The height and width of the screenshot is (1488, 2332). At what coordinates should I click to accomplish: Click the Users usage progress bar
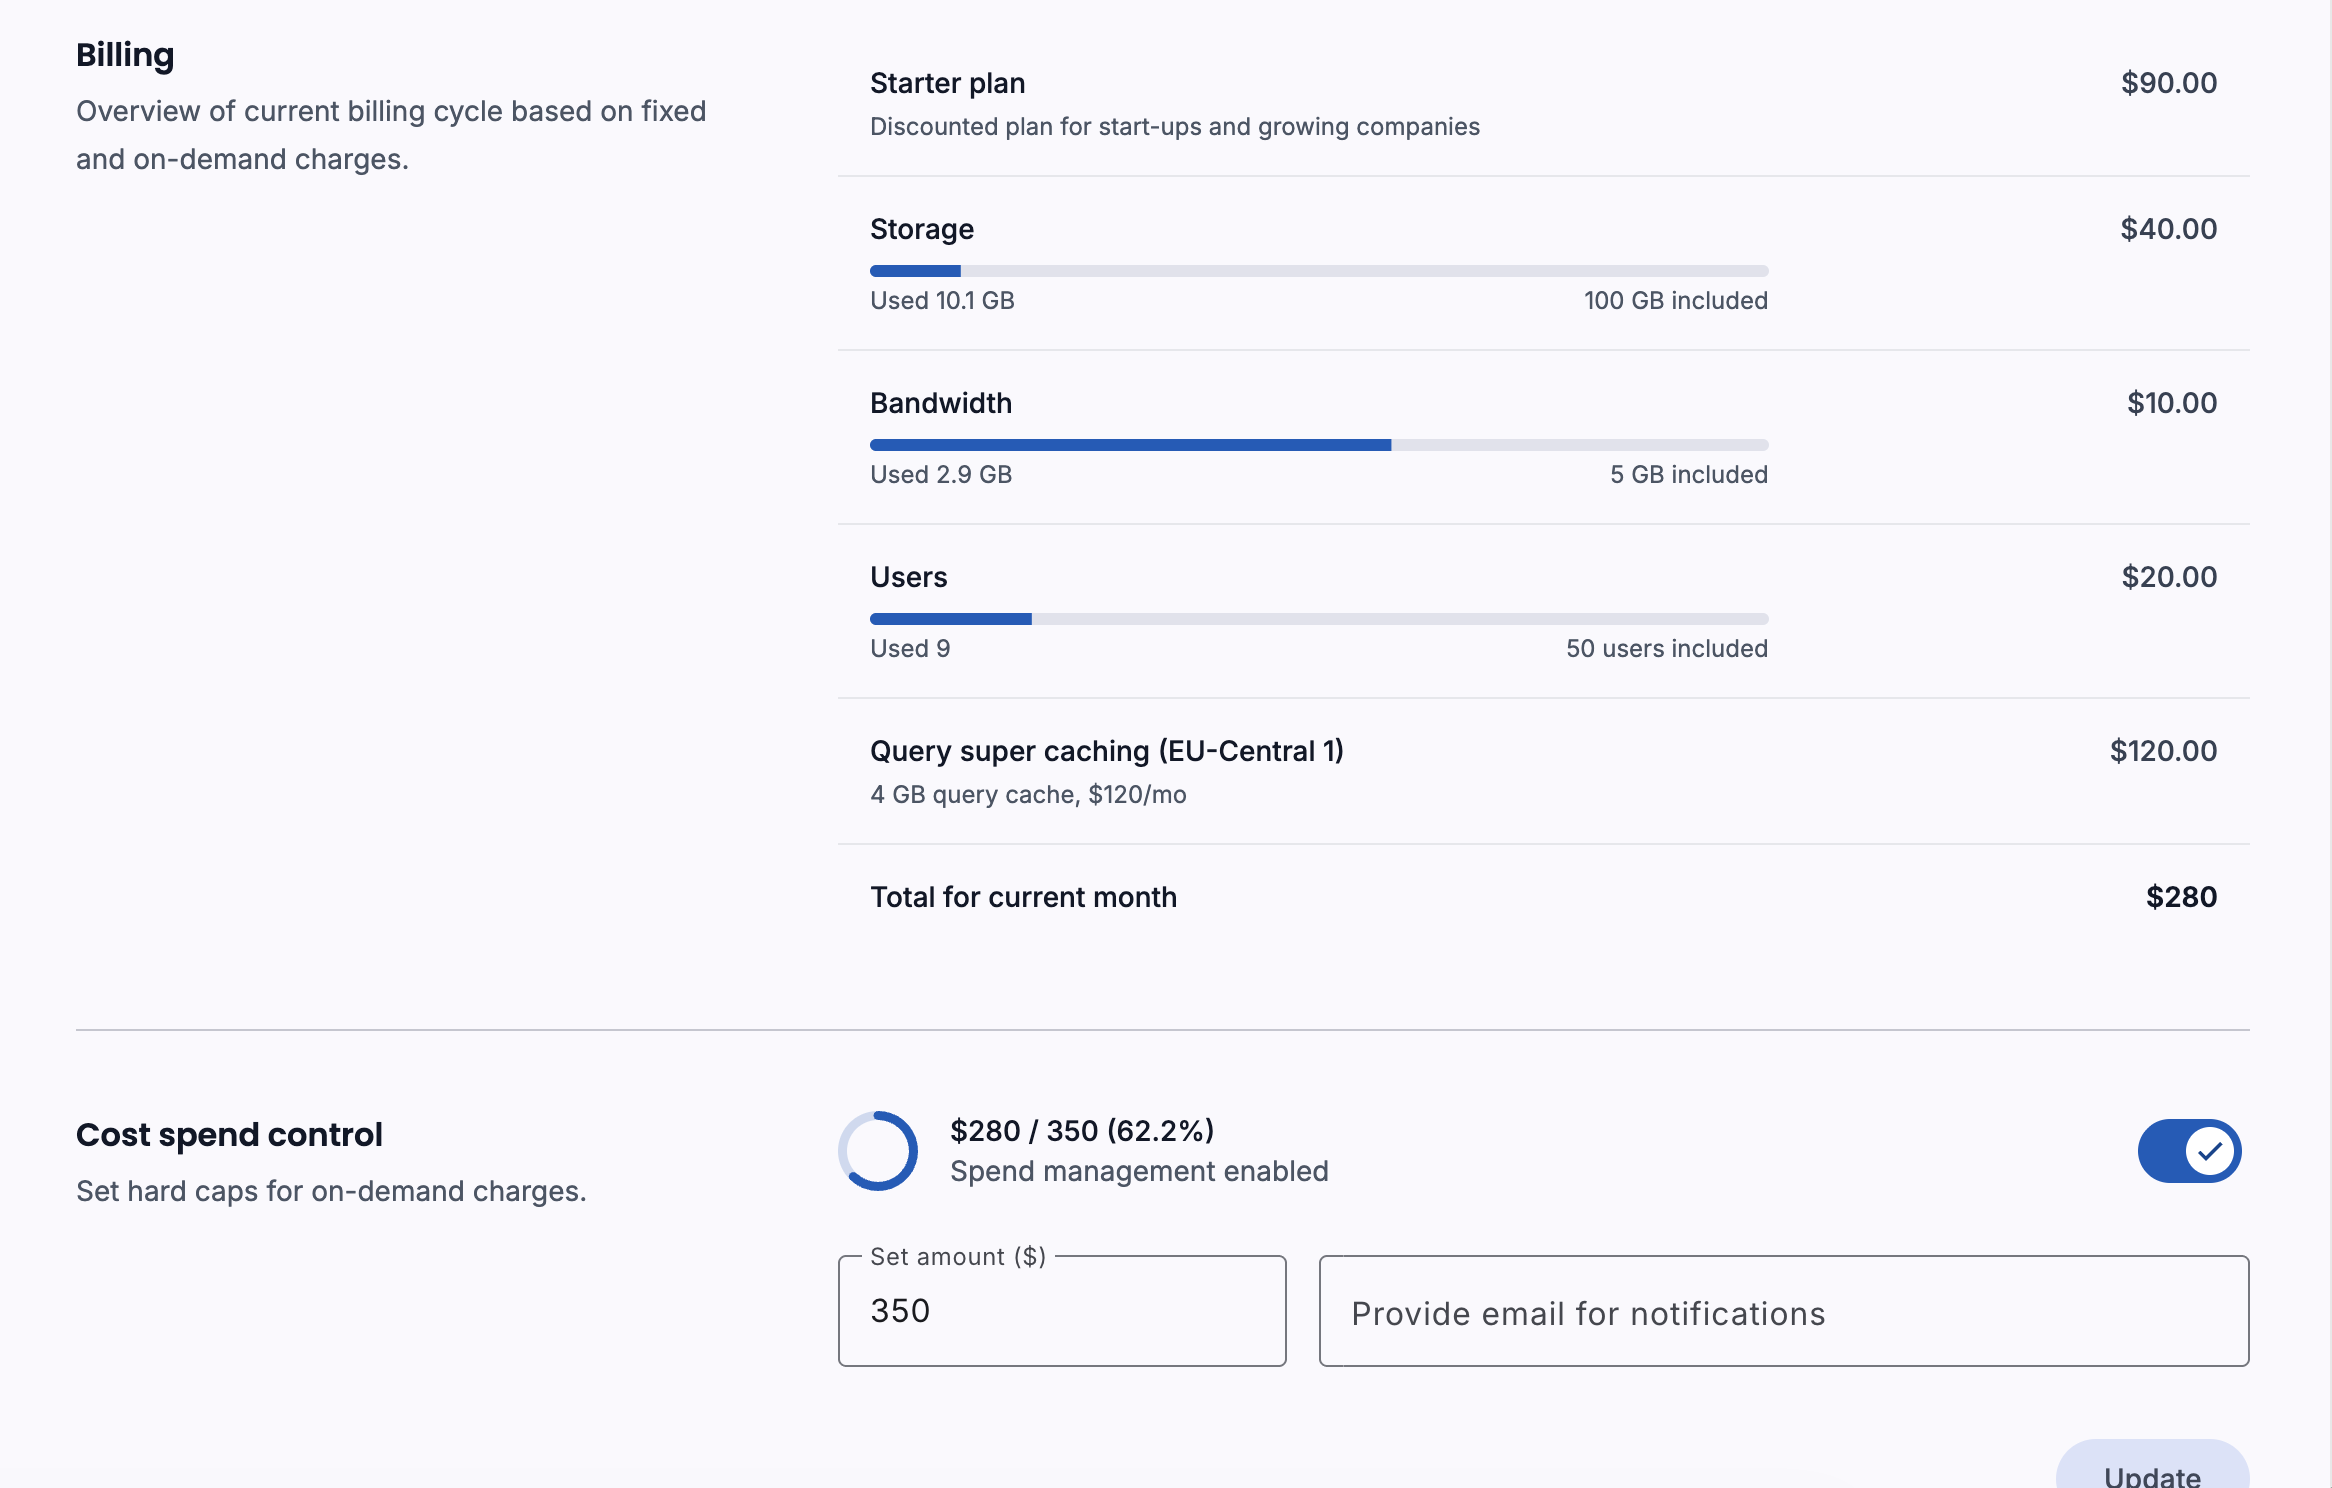[x=1319, y=619]
